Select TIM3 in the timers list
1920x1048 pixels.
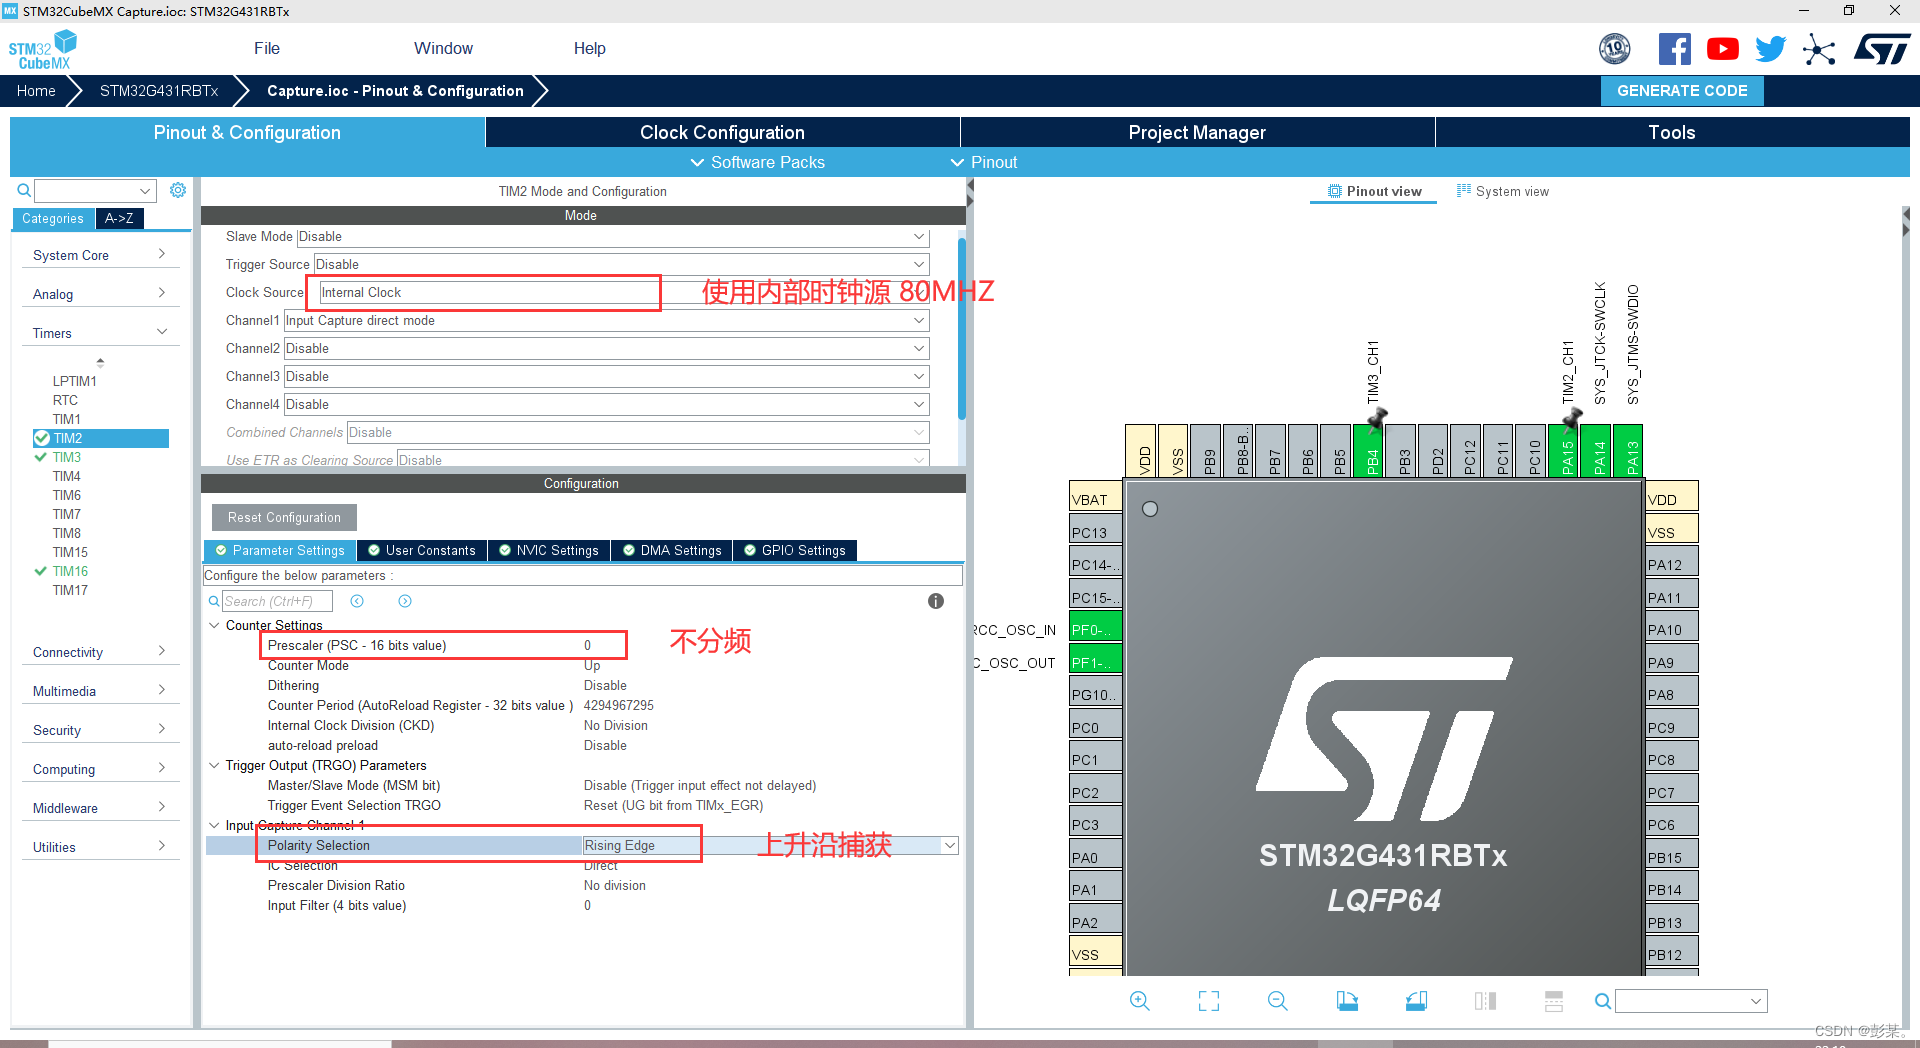(67, 457)
